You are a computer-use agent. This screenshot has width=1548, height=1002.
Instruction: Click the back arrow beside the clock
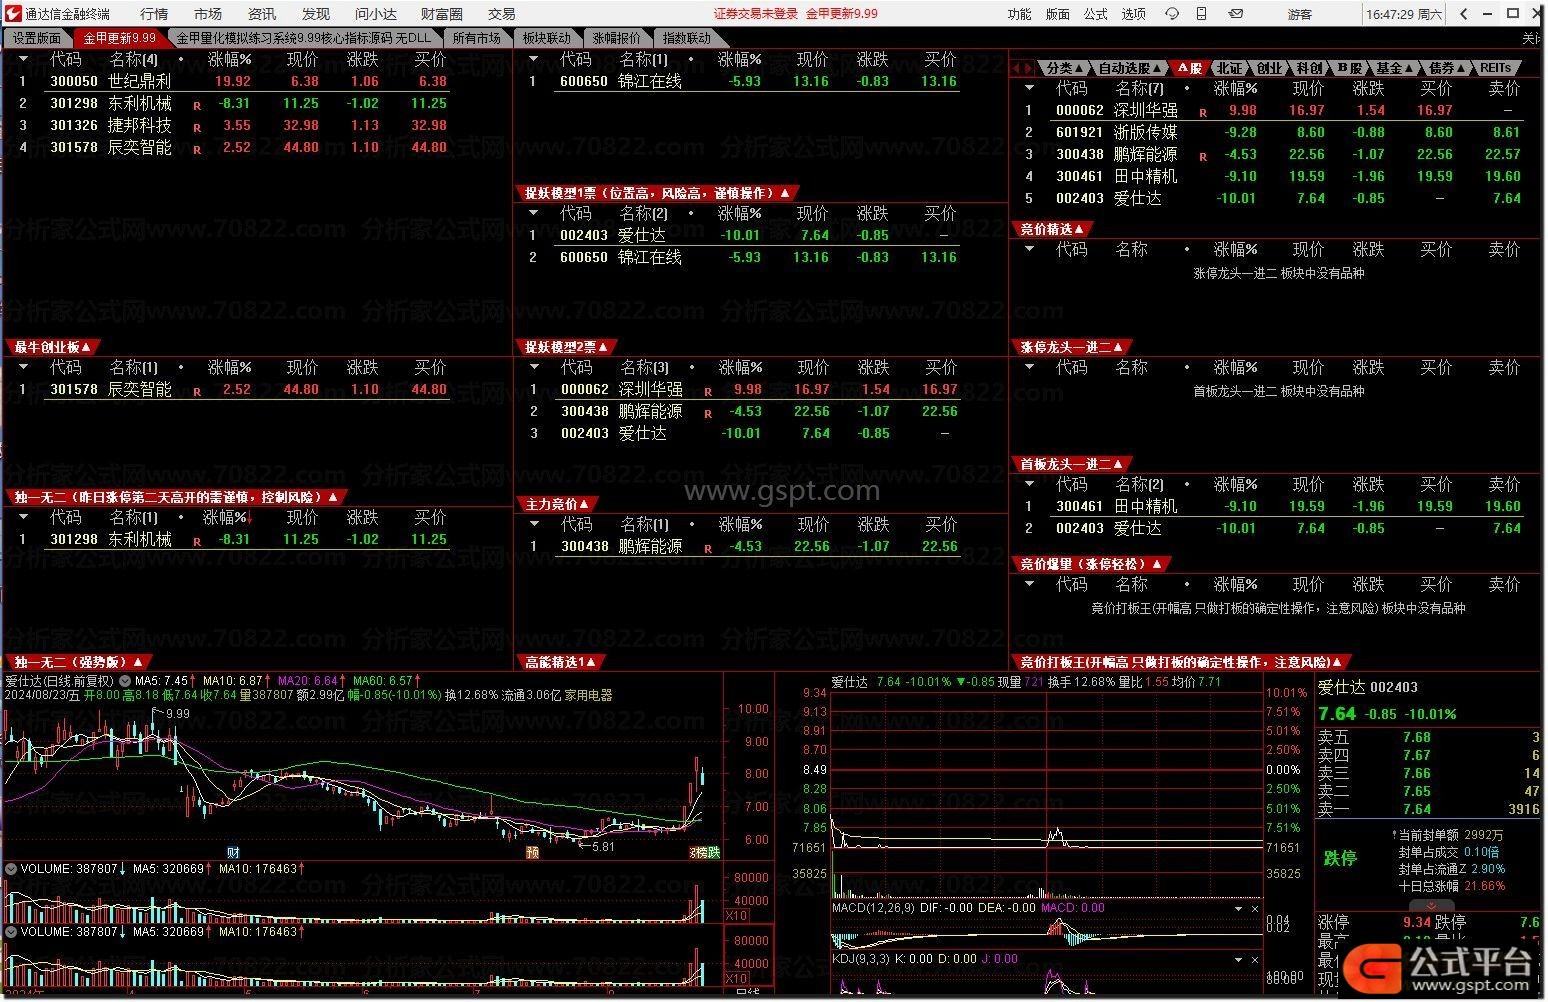pyautogui.click(x=1464, y=13)
